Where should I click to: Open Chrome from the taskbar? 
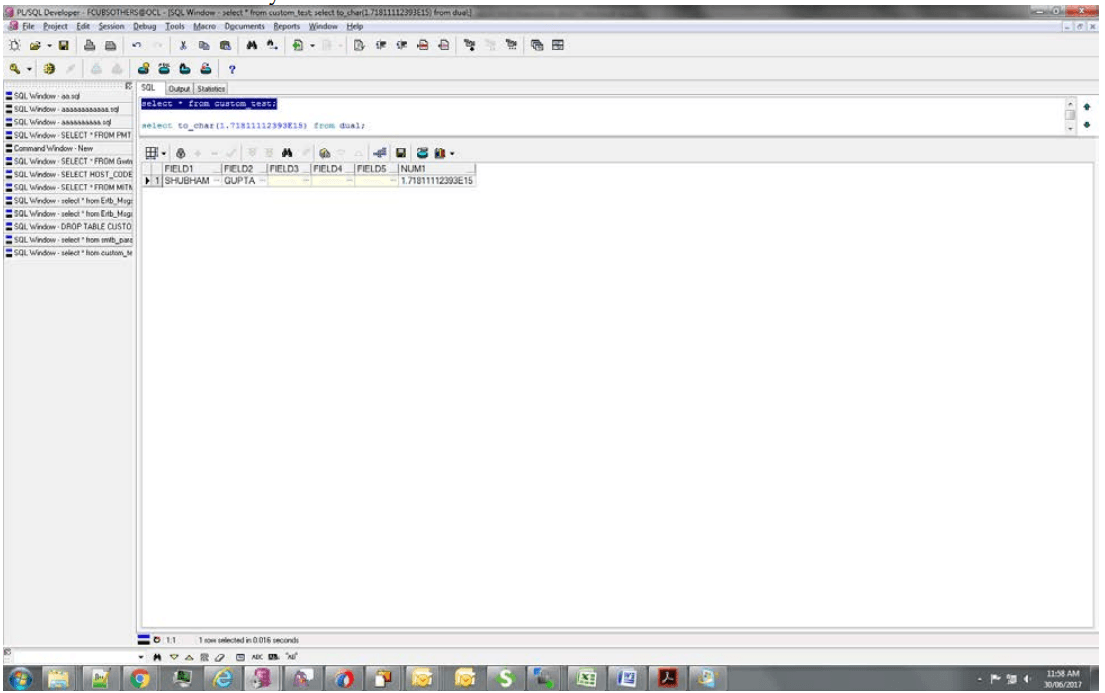(140, 679)
